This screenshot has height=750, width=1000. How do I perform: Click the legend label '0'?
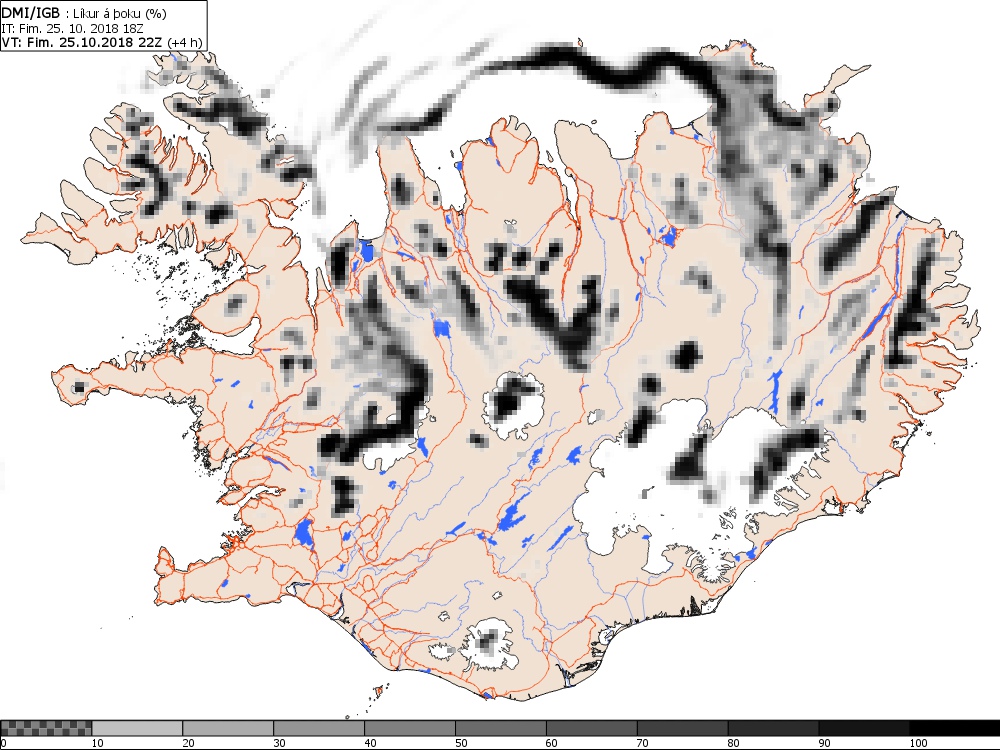(3, 743)
